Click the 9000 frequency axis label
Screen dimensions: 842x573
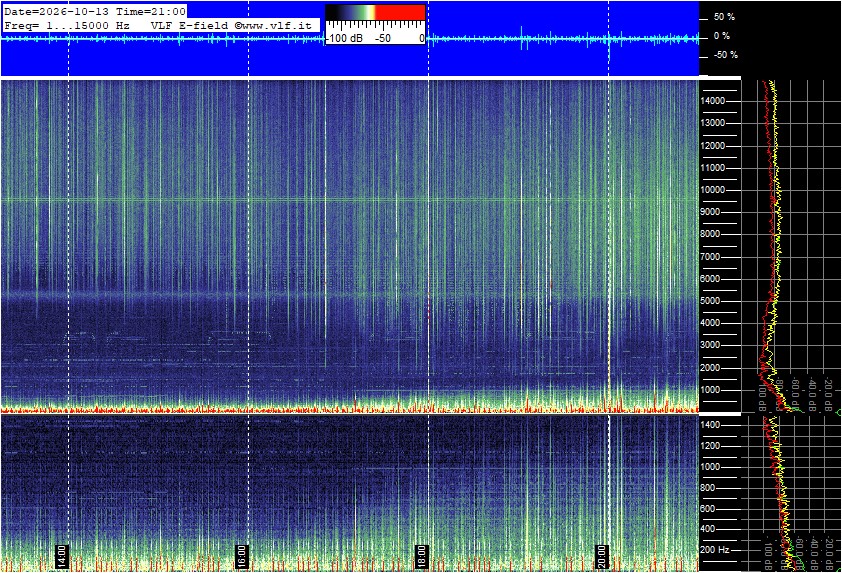point(710,212)
